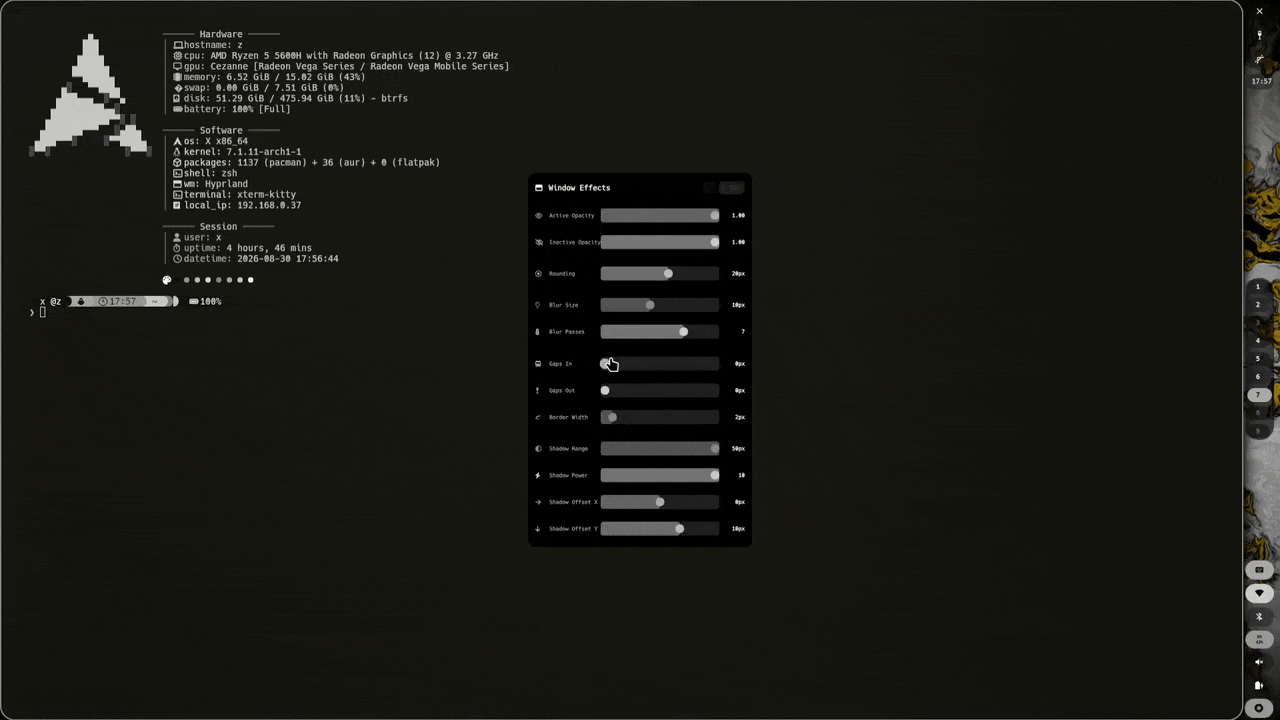Click the muted speaker icon in the sidebar
Screen dimensions: 1280x720
[1259, 662]
